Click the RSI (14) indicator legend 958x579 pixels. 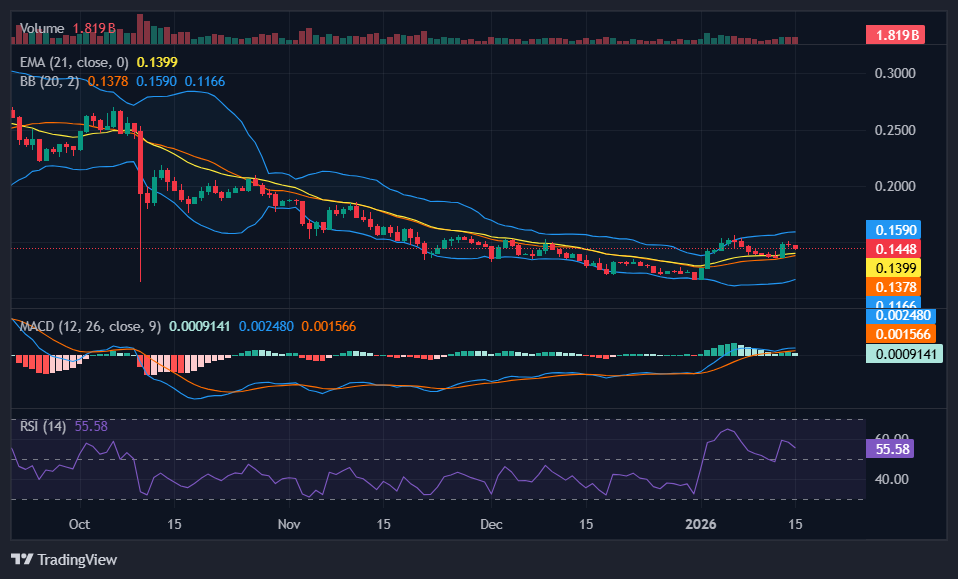(x=44, y=426)
